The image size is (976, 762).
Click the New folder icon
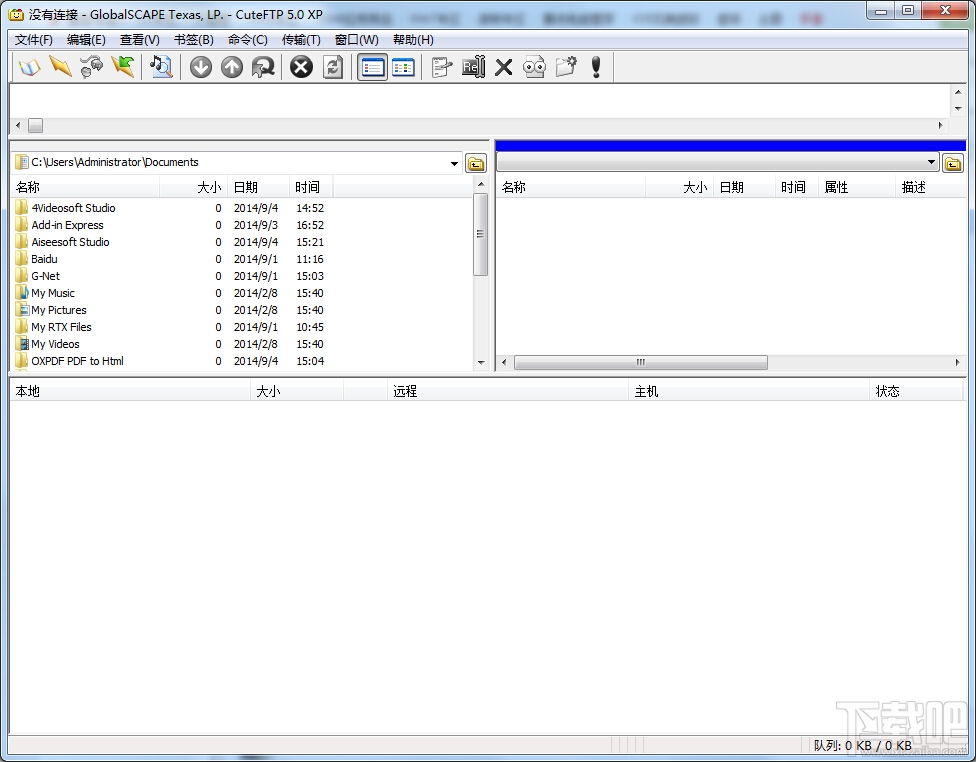tap(566, 67)
